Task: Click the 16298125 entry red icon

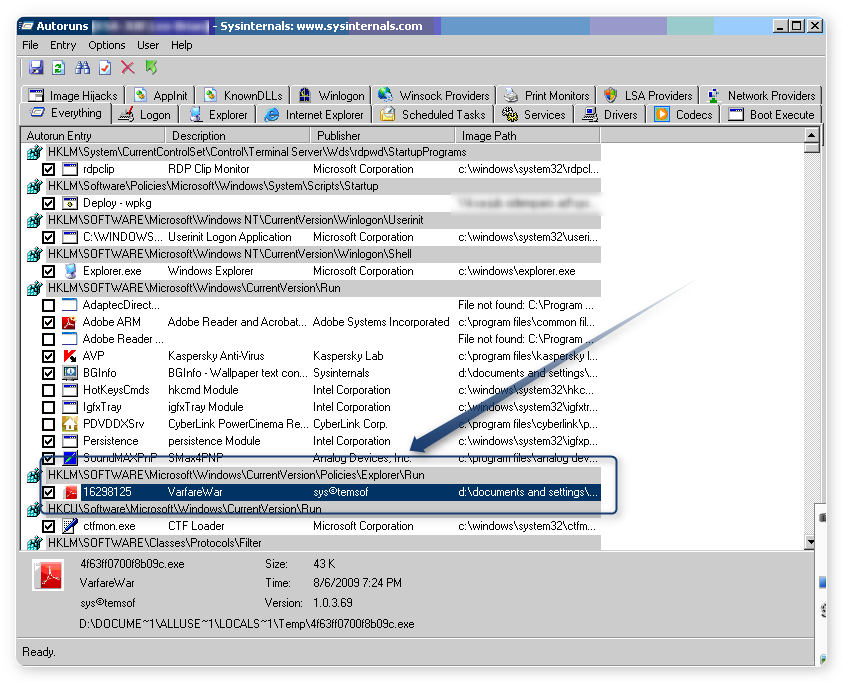Action: click(x=69, y=492)
